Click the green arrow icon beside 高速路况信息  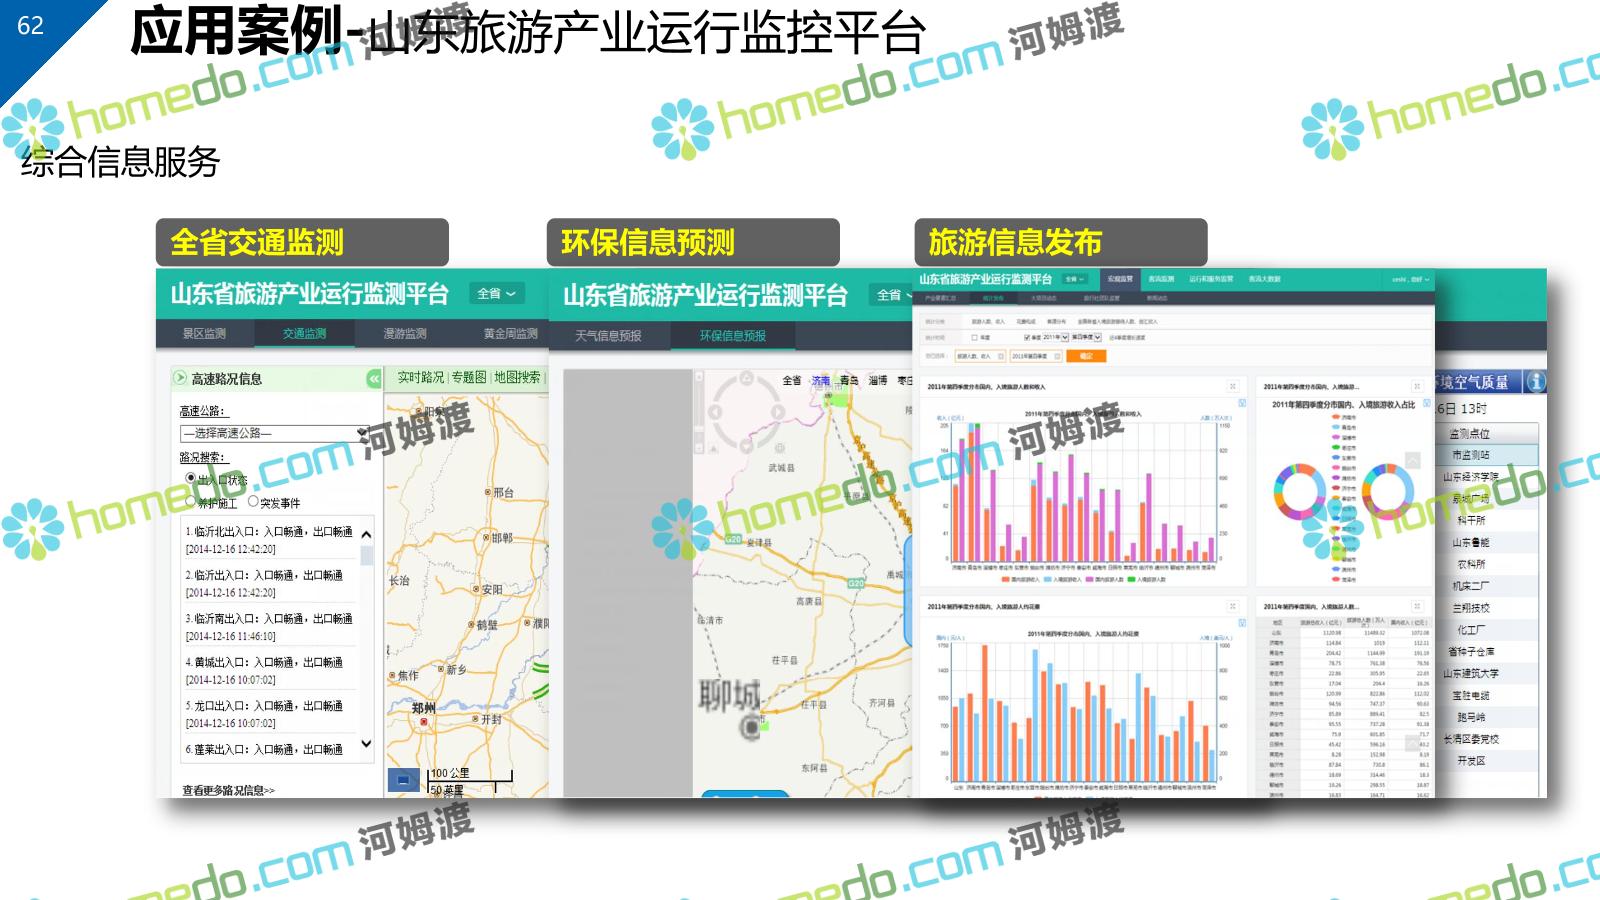coord(180,378)
